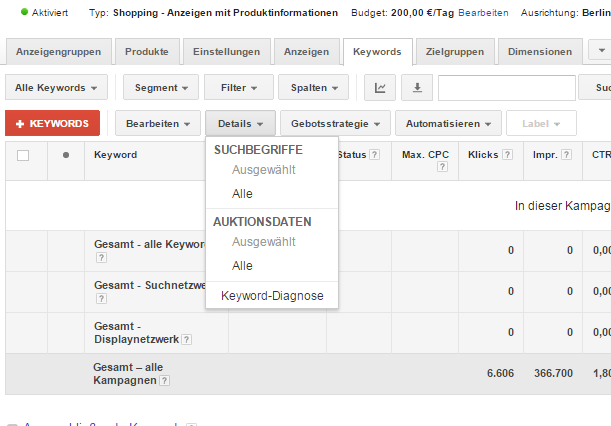Viewport: 611px width, 426px height.
Task: Switch to the Anzeigen tab
Action: [x=306, y=51]
